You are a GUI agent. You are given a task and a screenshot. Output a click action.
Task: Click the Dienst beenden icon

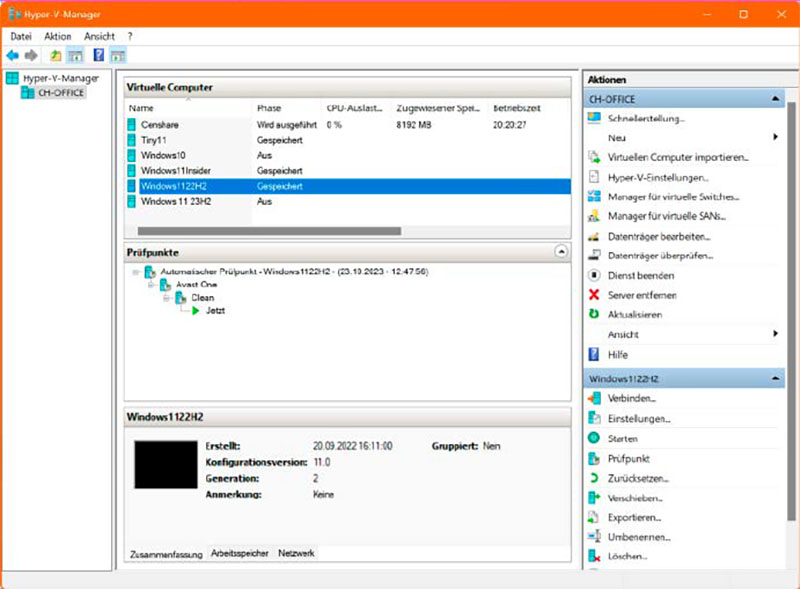pos(594,275)
